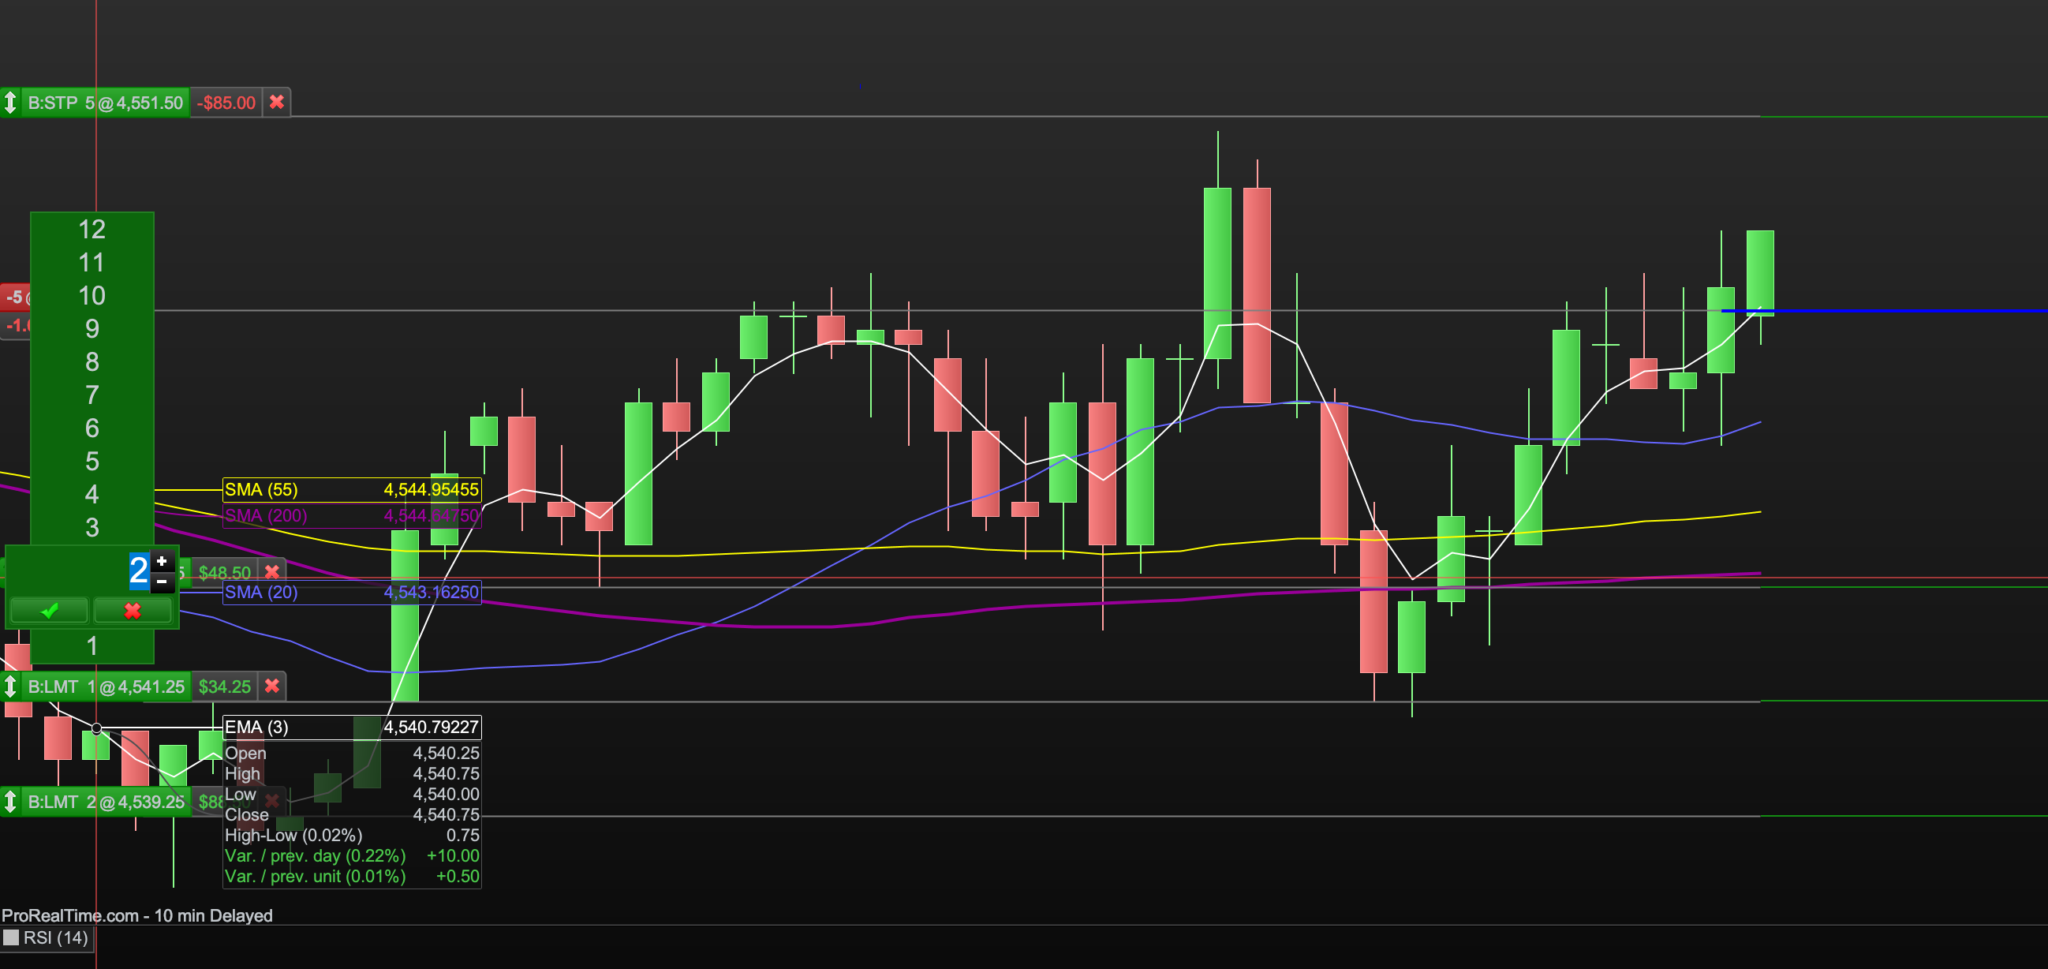Click the square icon beside RSI (14)
This screenshot has height=969, width=2048.
[11, 938]
